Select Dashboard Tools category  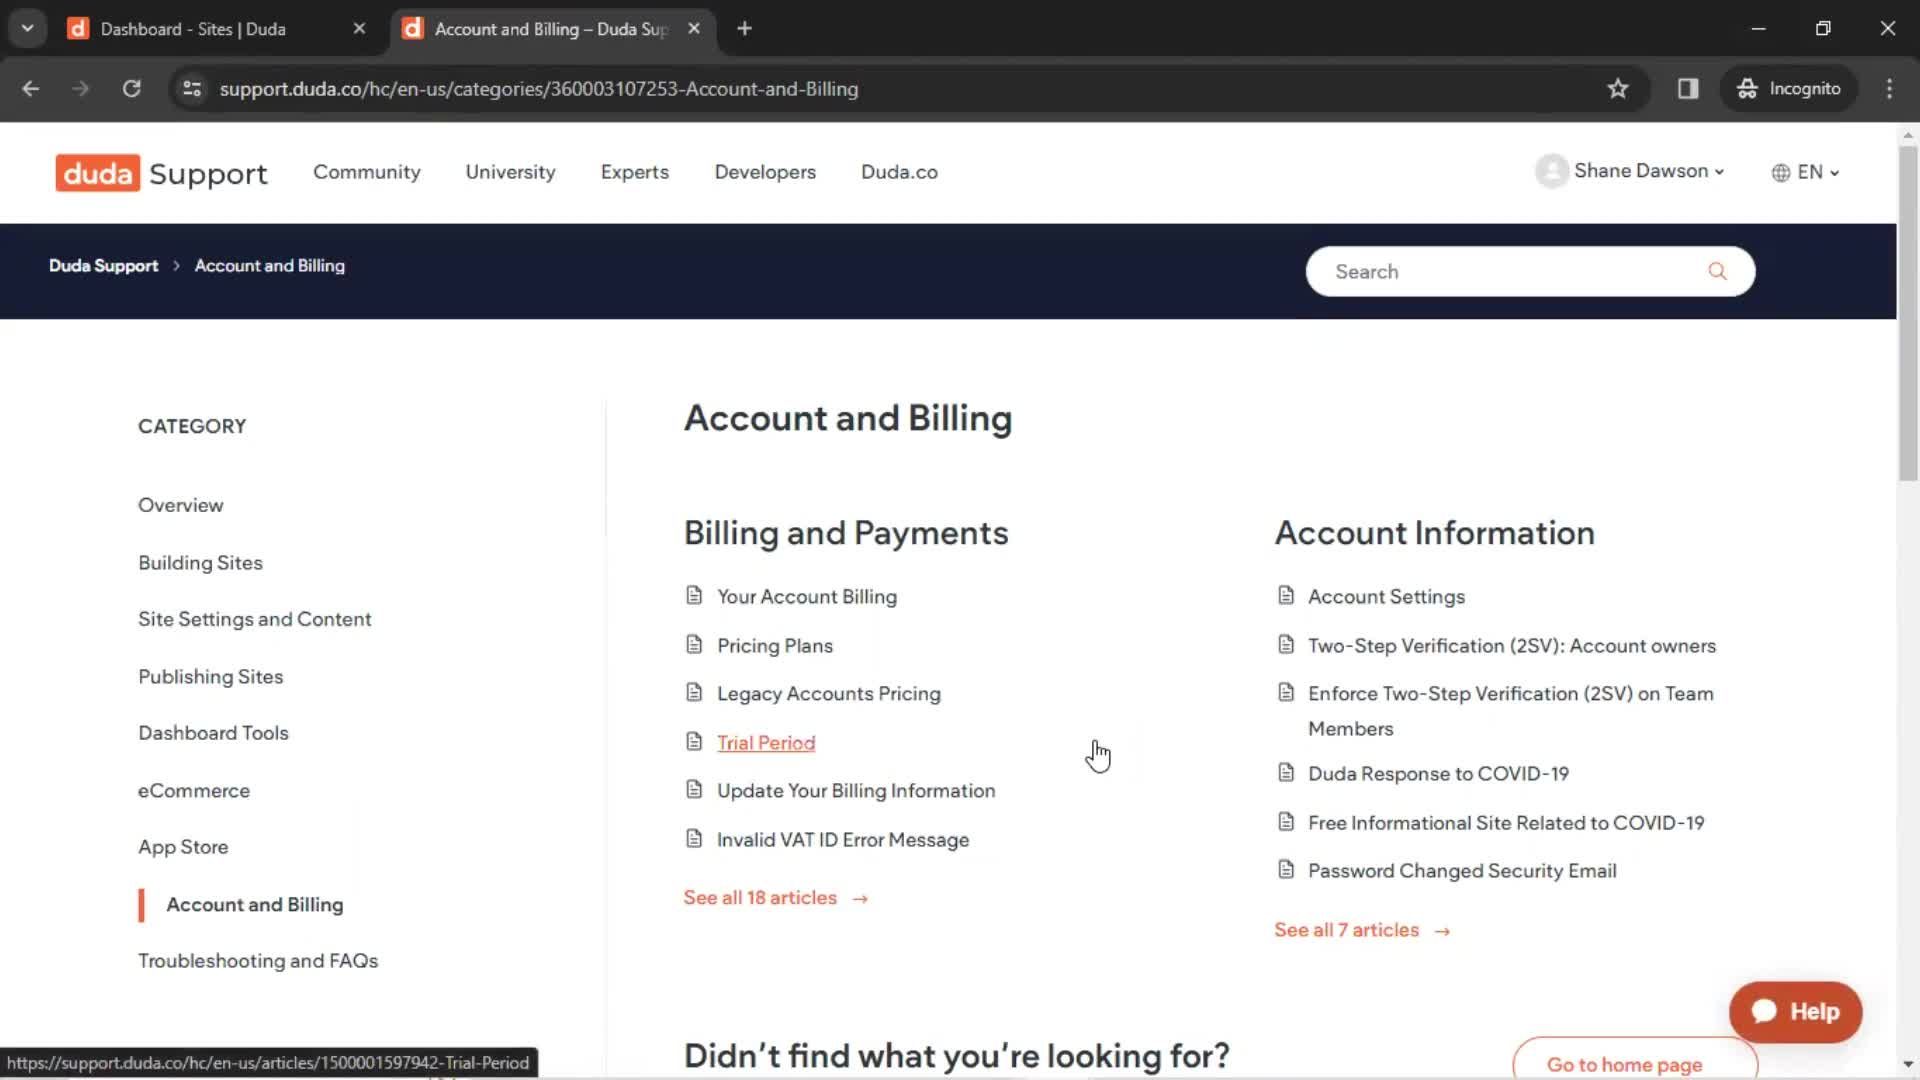pos(213,733)
